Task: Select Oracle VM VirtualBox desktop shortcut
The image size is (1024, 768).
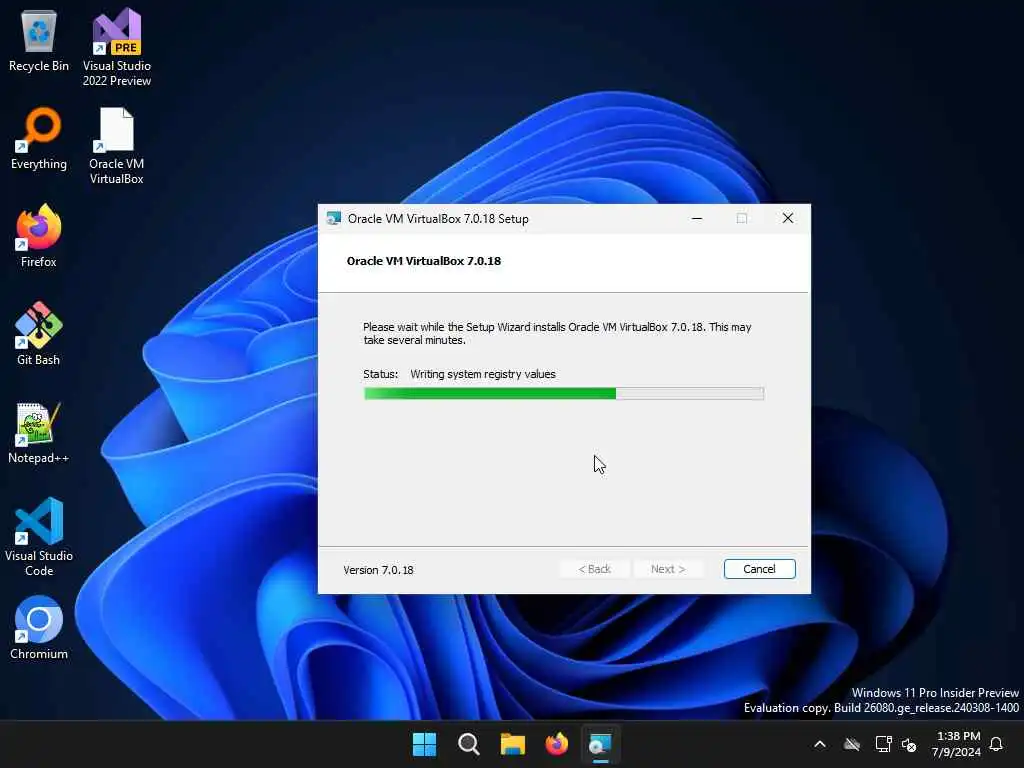Action: click(117, 146)
